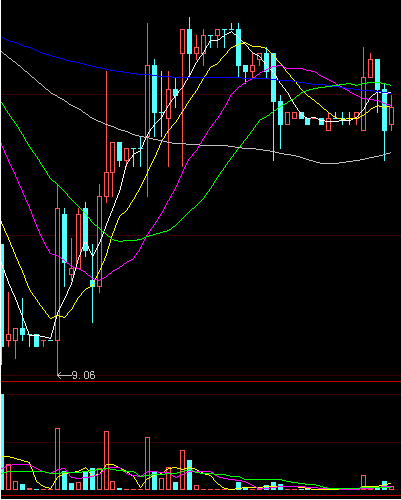The image size is (401, 500).
Task: Click the 9.06 low price label
Action: (x=84, y=375)
